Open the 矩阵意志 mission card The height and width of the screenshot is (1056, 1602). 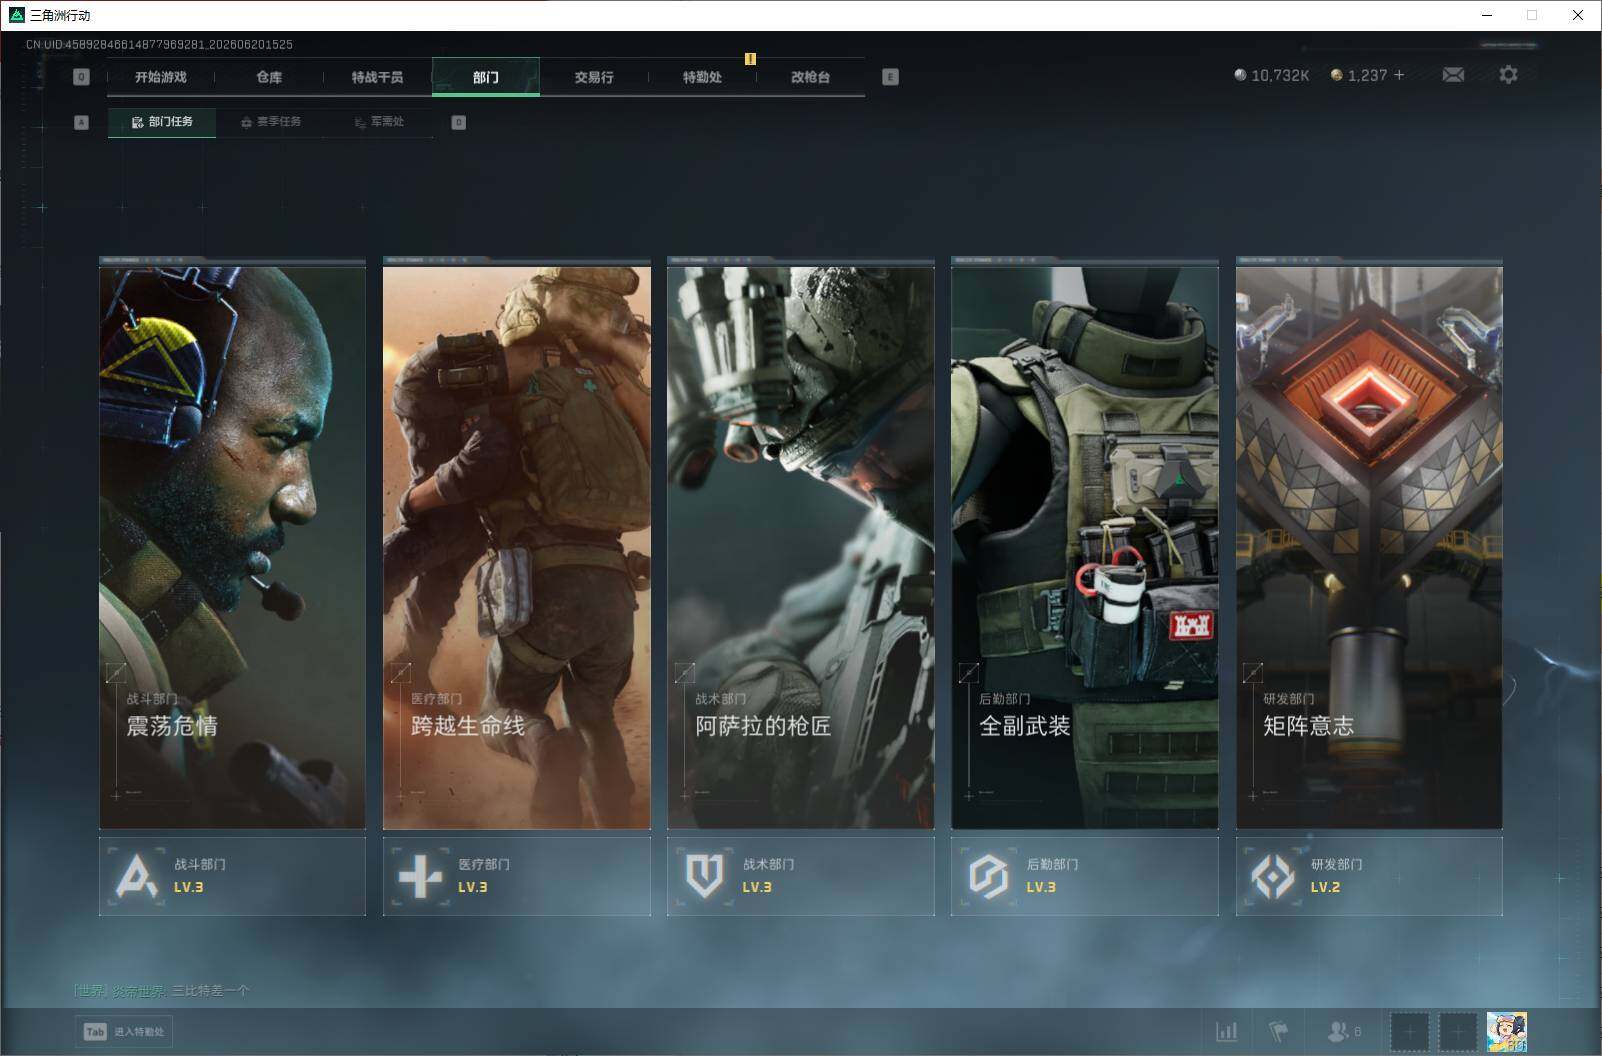point(1369,544)
